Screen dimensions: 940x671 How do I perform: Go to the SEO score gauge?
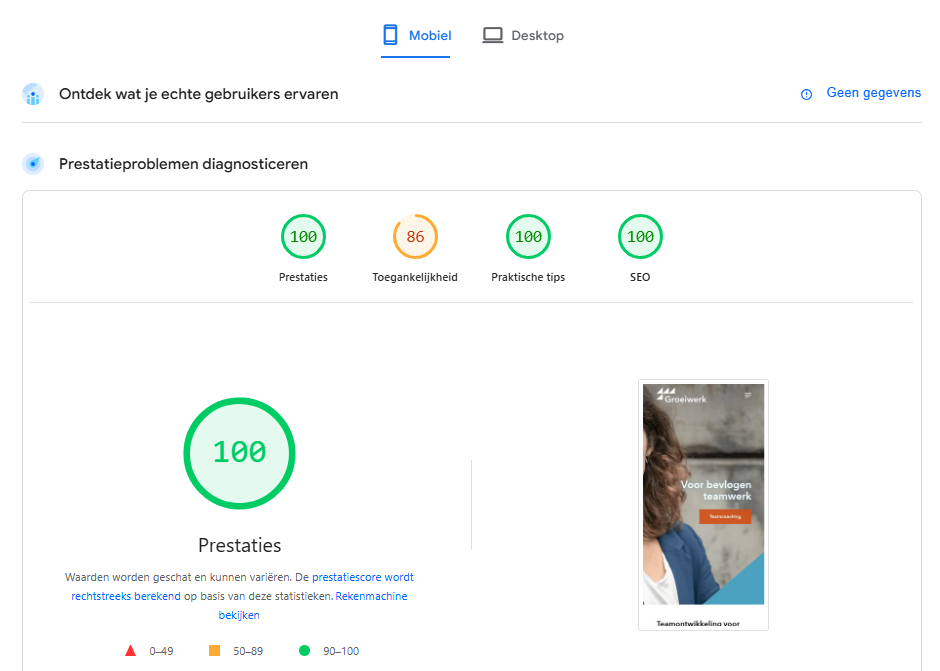(640, 238)
